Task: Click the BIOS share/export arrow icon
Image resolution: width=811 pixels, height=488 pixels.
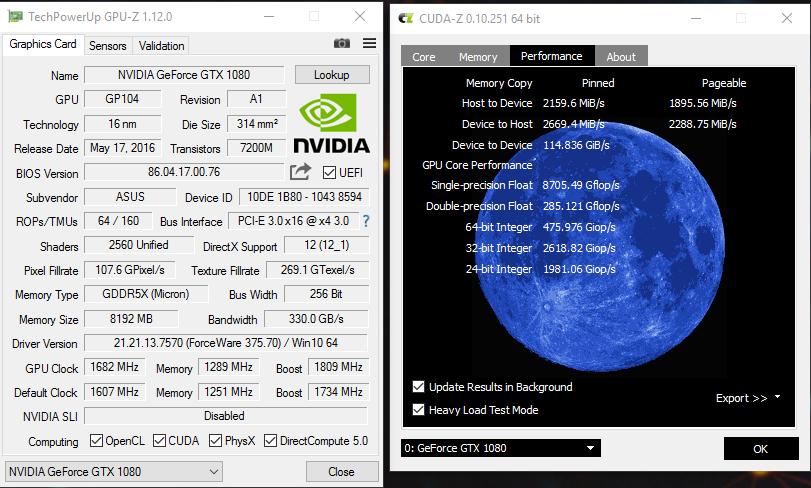Action: click(x=300, y=172)
